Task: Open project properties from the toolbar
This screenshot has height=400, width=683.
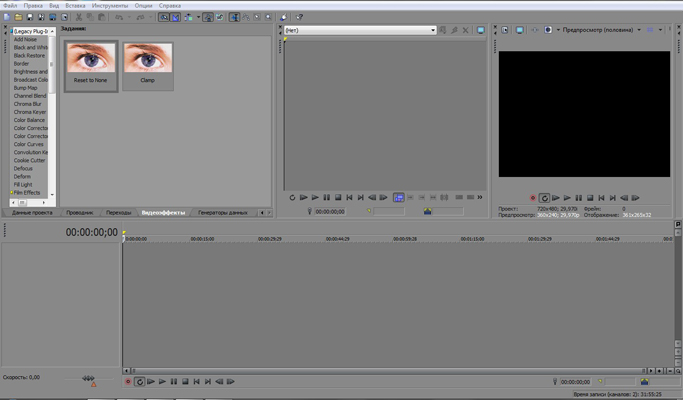Action: tap(64, 17)
